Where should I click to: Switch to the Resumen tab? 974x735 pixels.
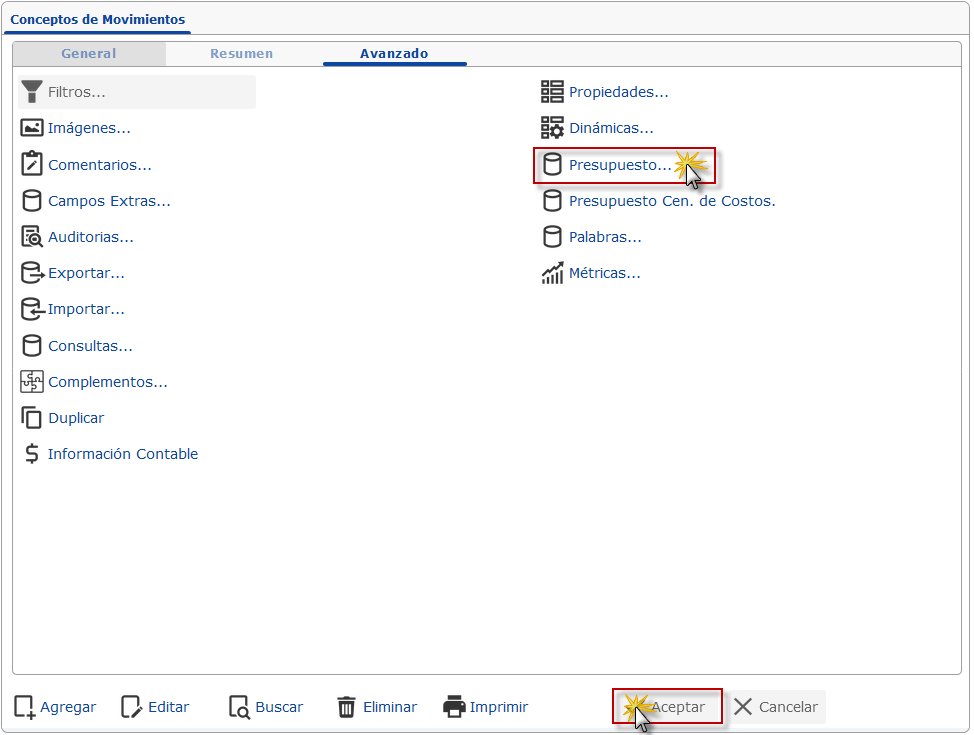pos(242,53)
